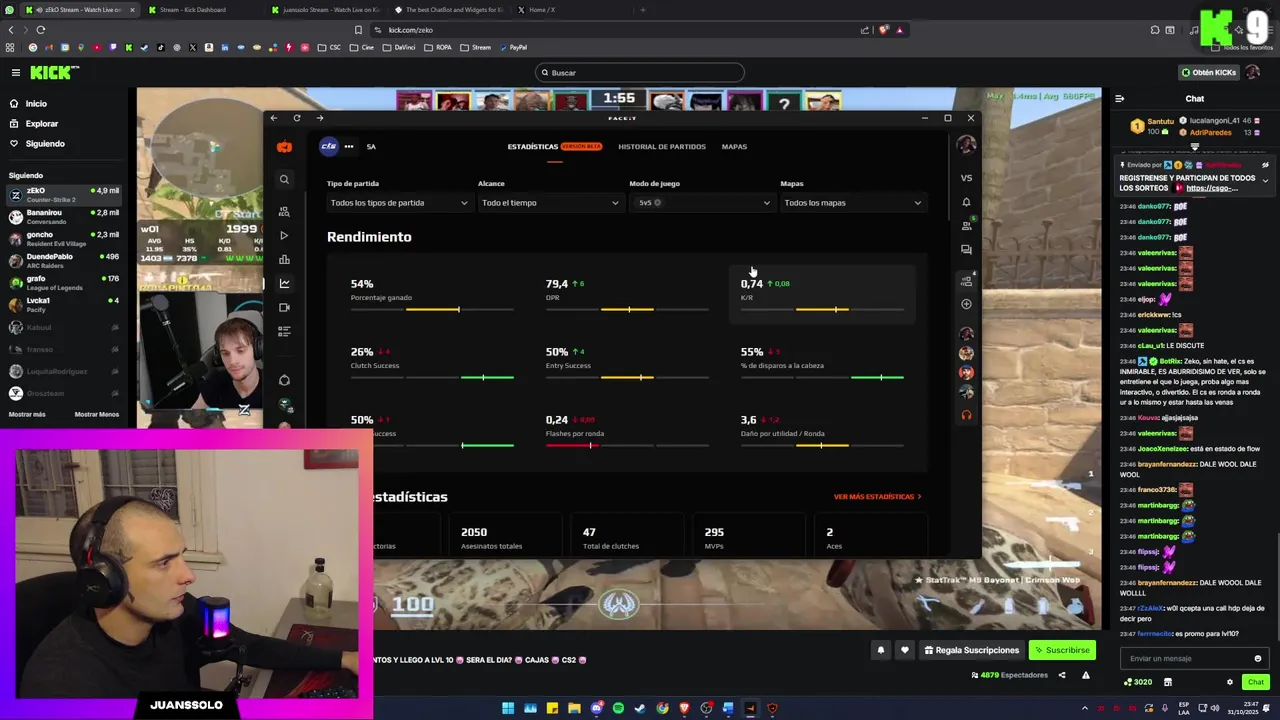Click FACEIT profile avatar at top right
1280x720 pixels.
click(966, 146)
